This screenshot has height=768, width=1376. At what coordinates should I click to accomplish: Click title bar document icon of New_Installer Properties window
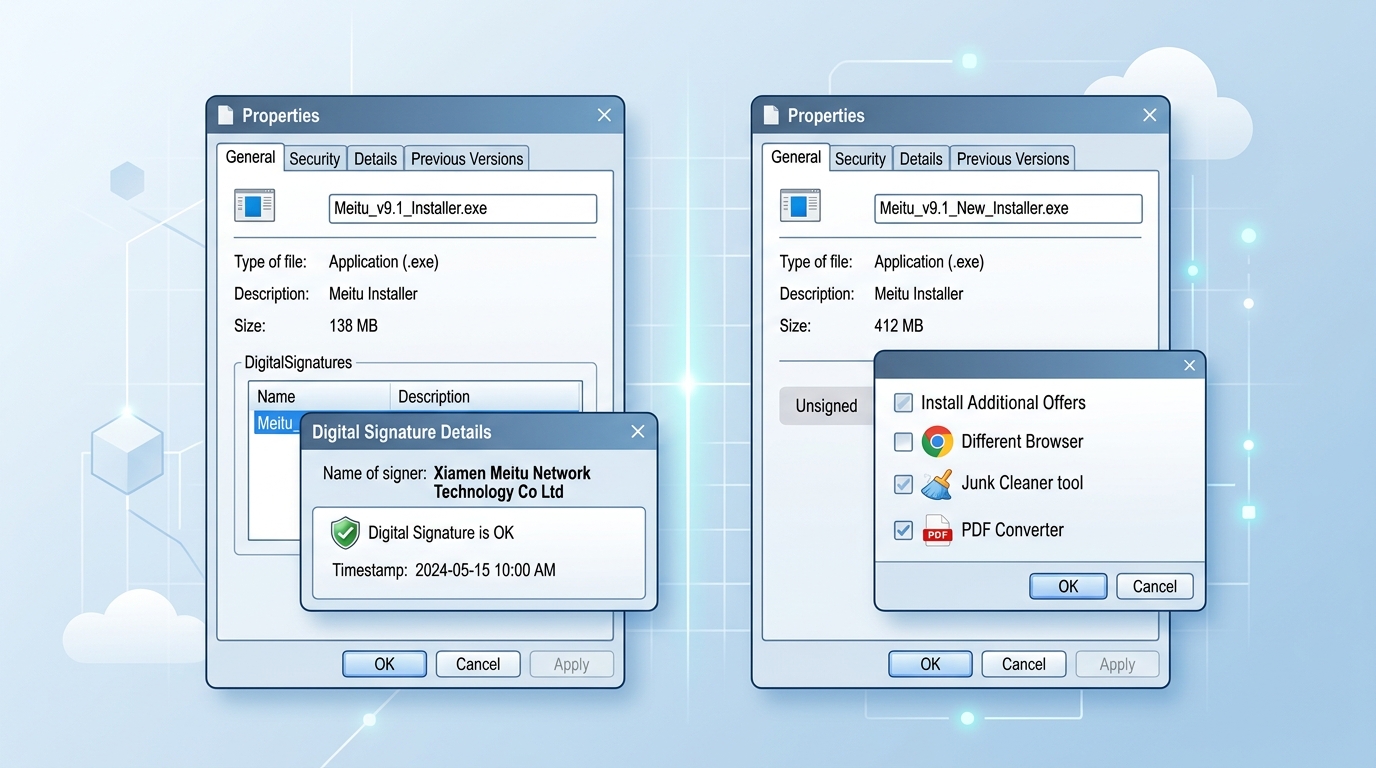771,115
